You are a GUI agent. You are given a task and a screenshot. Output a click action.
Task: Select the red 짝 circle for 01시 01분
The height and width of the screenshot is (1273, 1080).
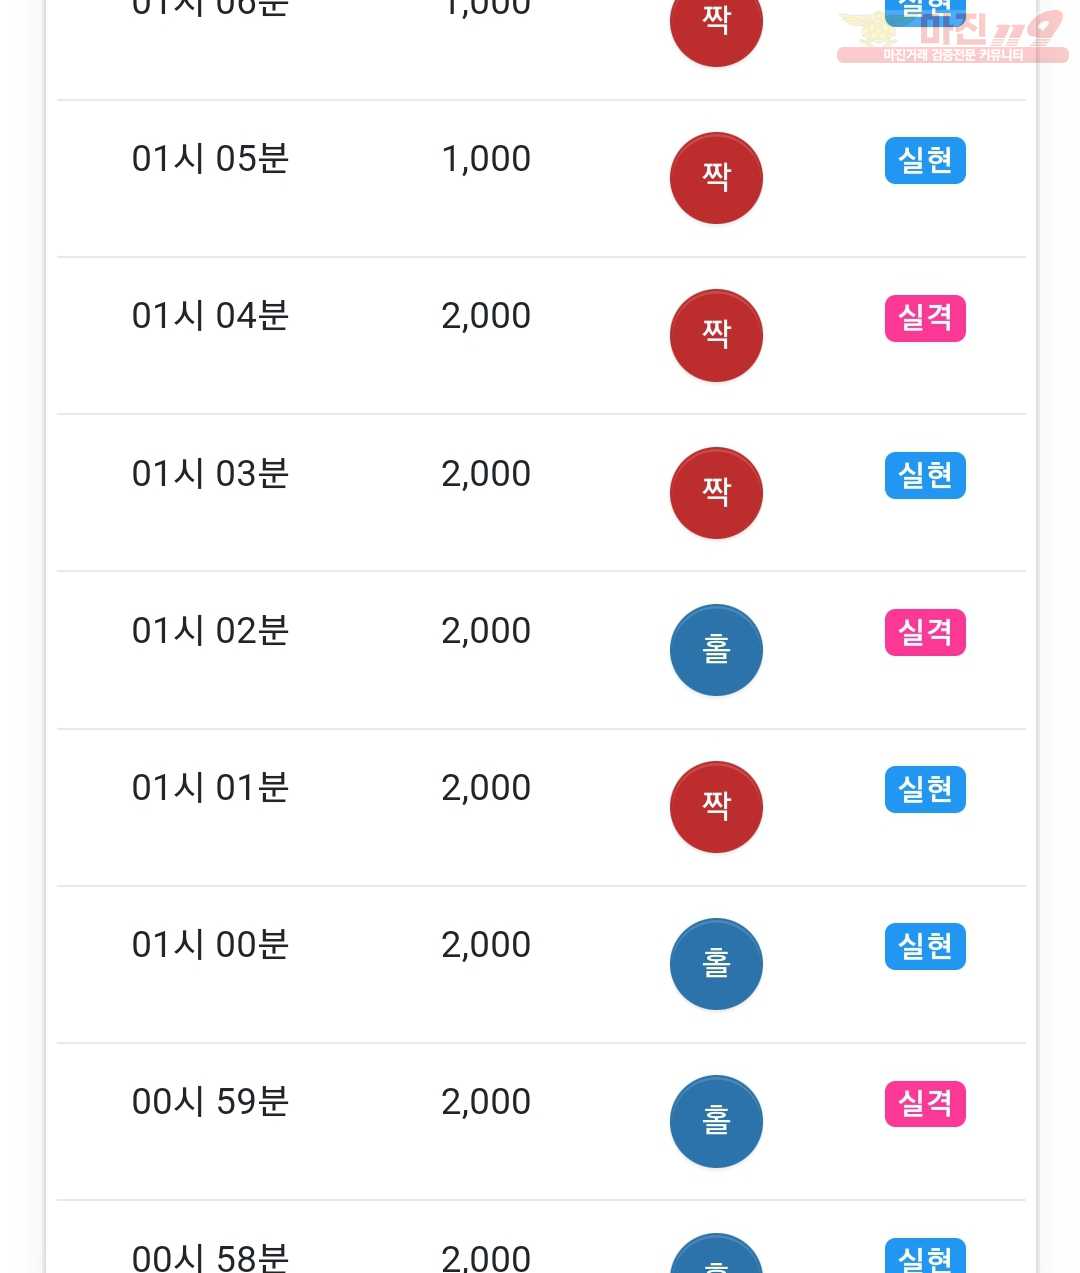coord(716,807)
